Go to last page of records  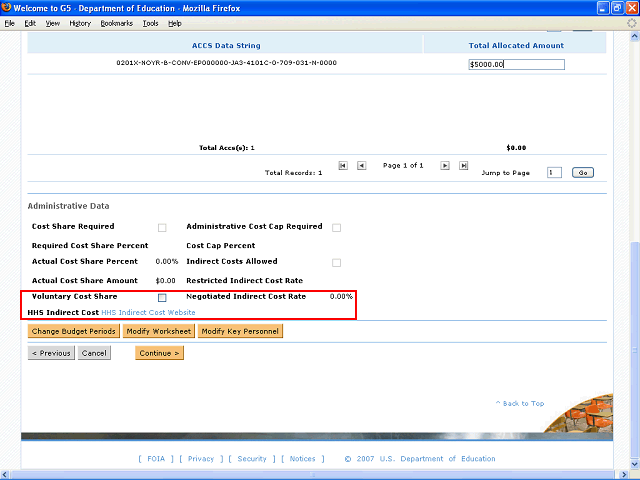pyautogui.click(x=463, y=166)
